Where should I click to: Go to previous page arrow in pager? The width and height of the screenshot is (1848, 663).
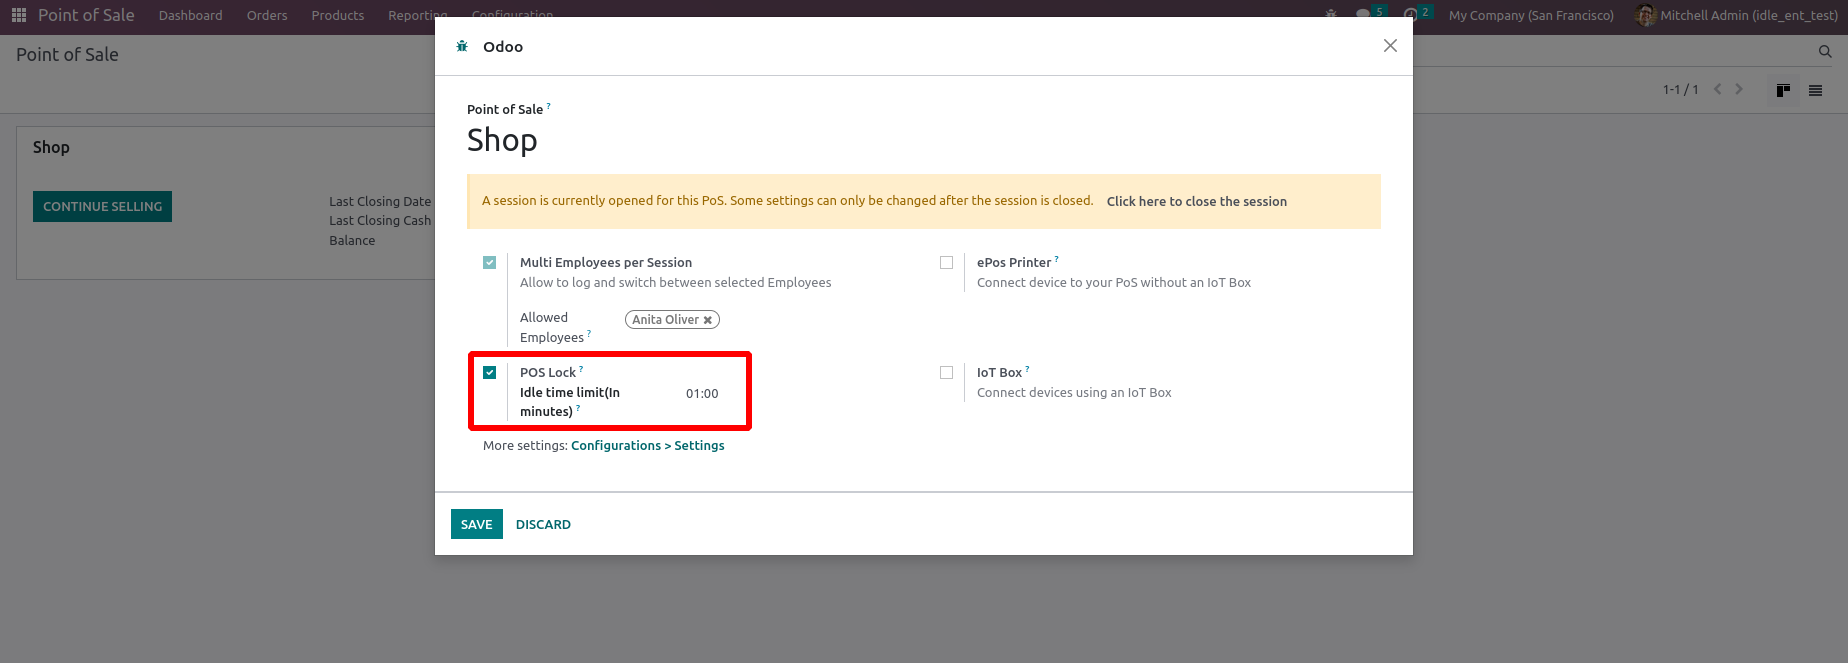(1718, 89)
